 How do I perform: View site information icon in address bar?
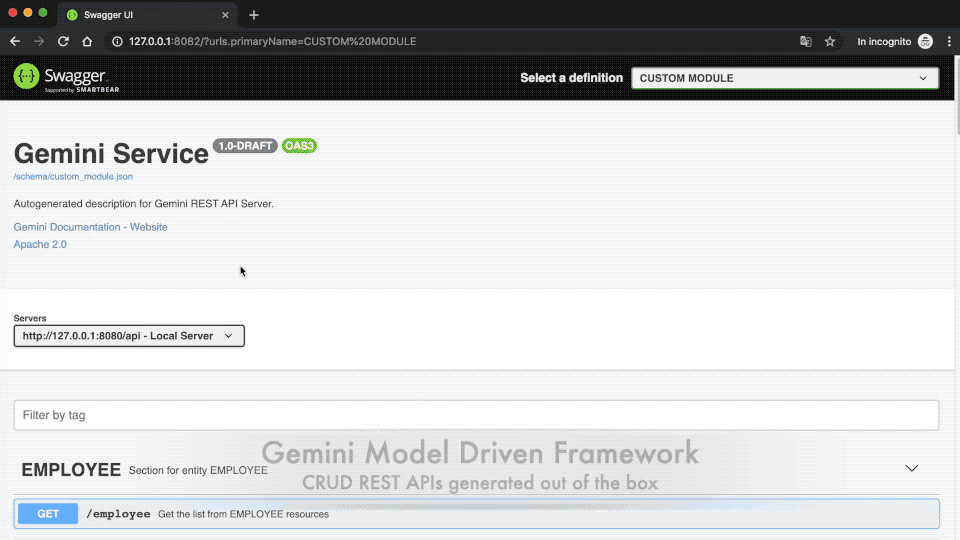117,42
